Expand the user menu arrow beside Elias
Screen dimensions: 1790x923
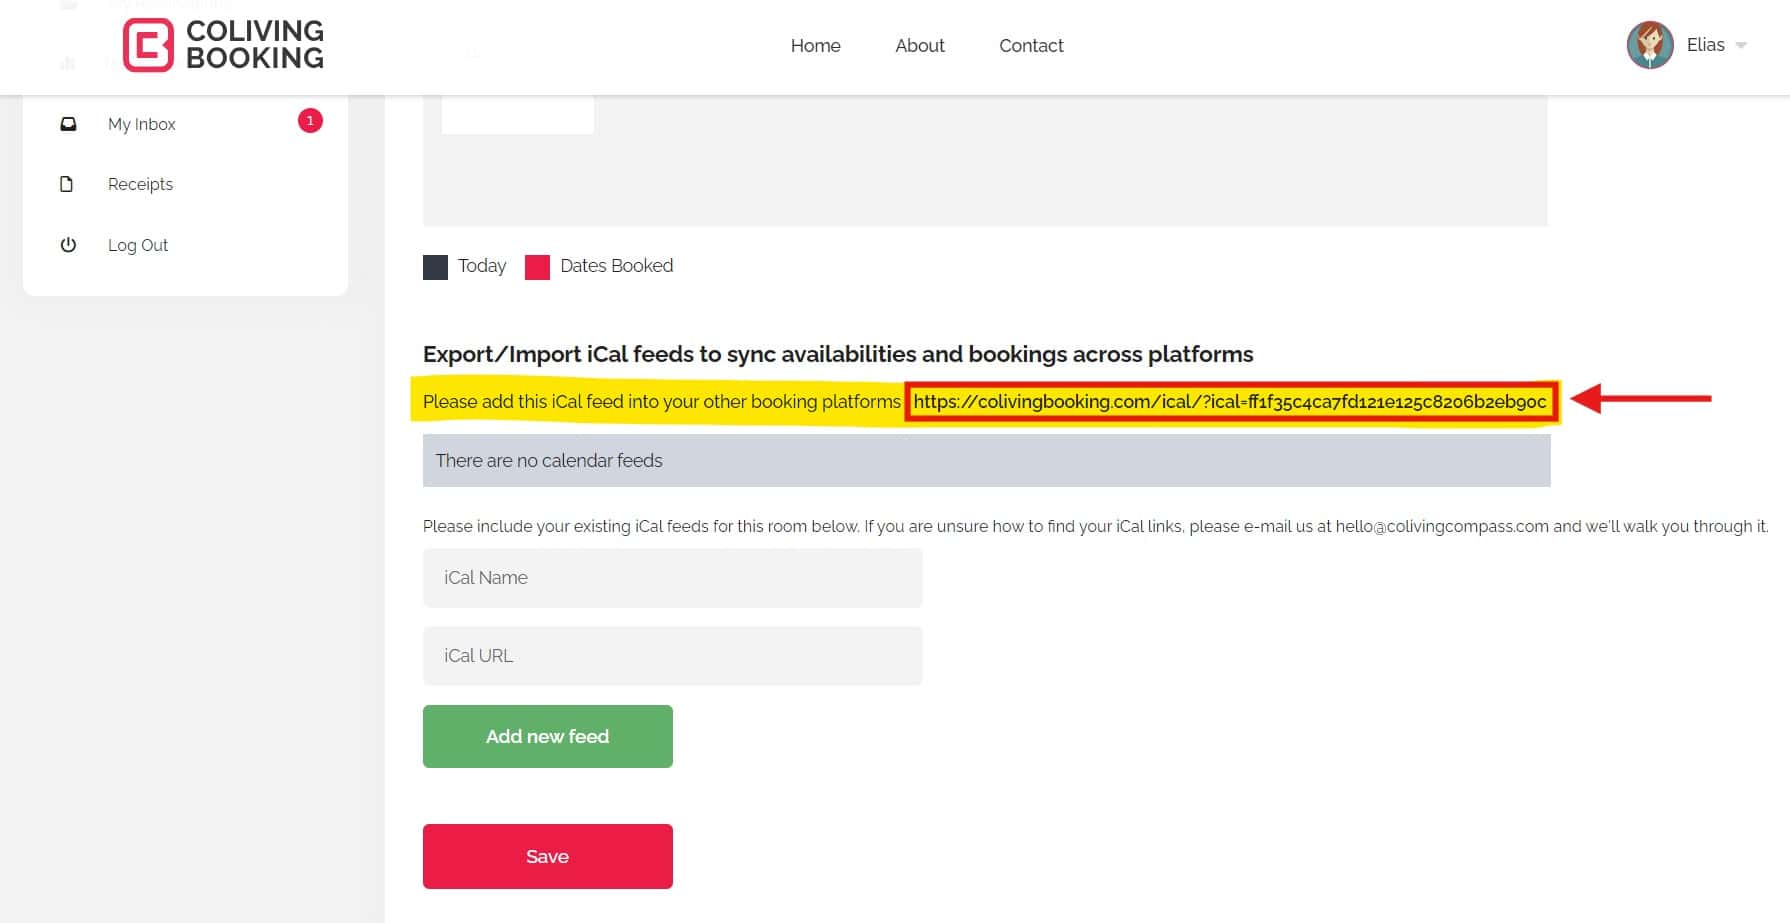(1741, 46)
